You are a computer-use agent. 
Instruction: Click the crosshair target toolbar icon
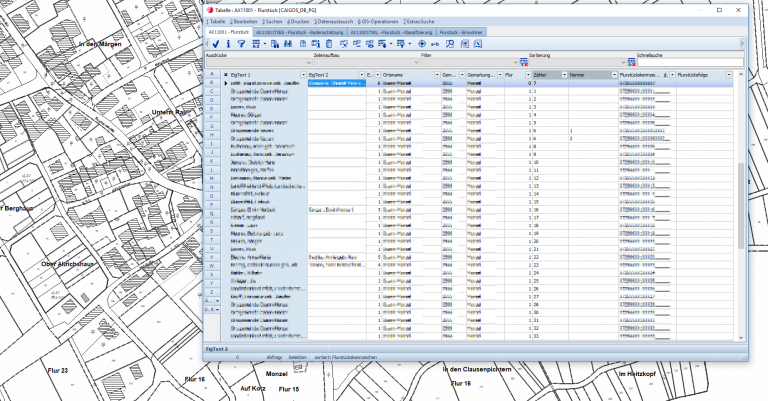[422, 44]
